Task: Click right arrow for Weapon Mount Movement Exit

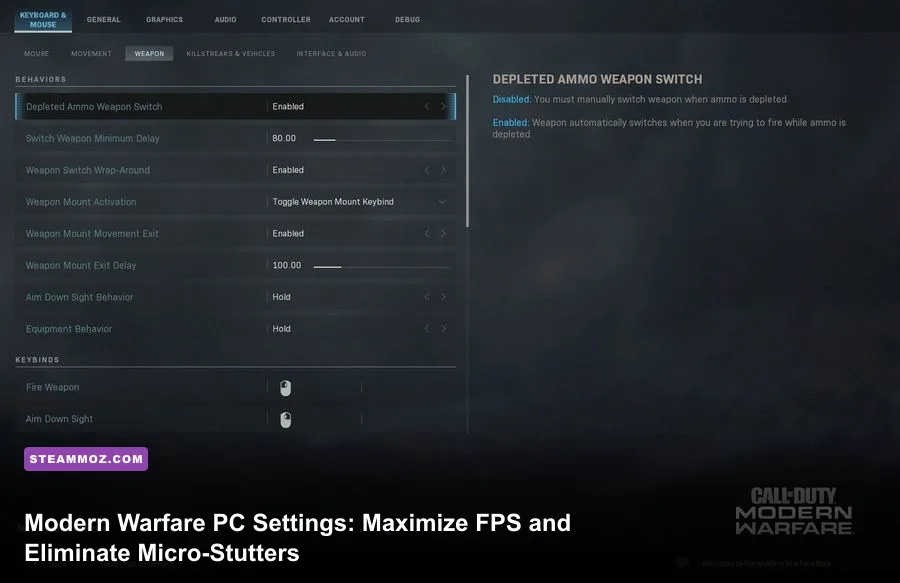Action: pyautogui.click(x=443, y=234)
